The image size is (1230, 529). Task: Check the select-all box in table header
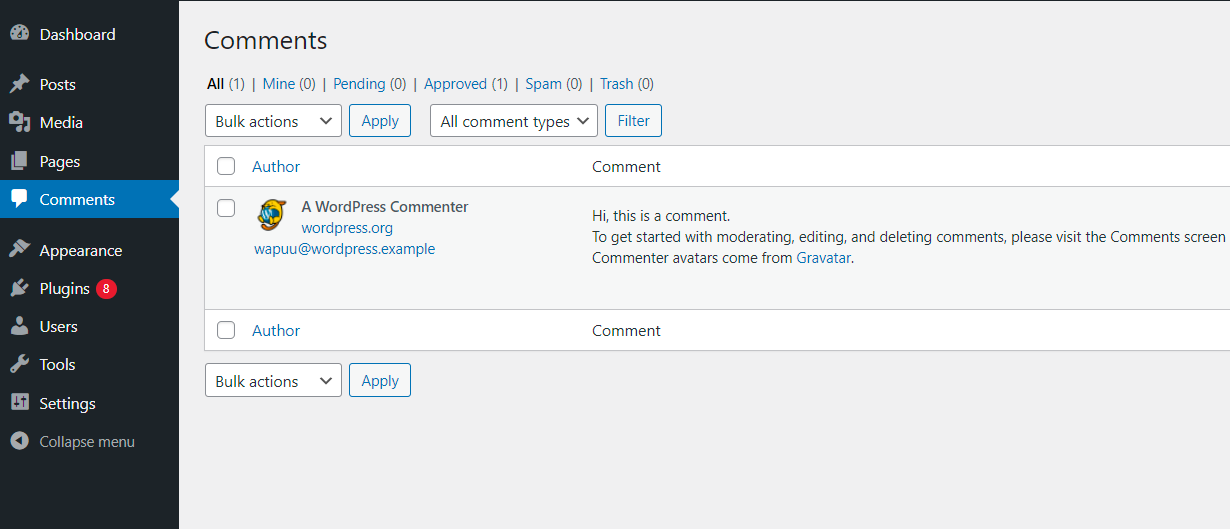[x=226, y=166]
